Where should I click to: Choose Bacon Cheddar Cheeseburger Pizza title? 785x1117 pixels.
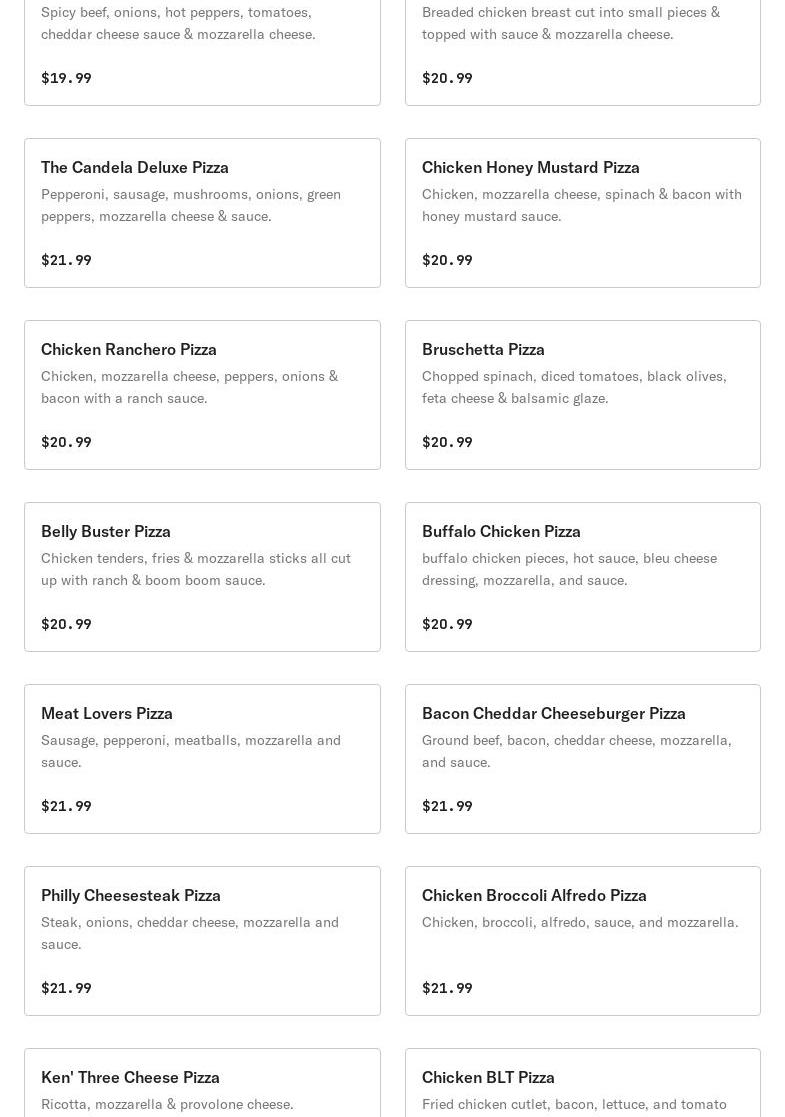[x=553, y=713]
